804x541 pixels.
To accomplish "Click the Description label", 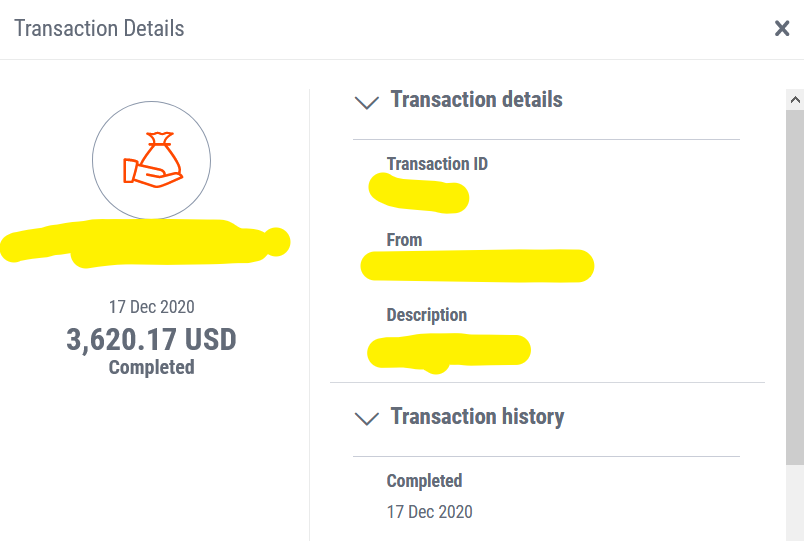I will [x=427, y=315].
